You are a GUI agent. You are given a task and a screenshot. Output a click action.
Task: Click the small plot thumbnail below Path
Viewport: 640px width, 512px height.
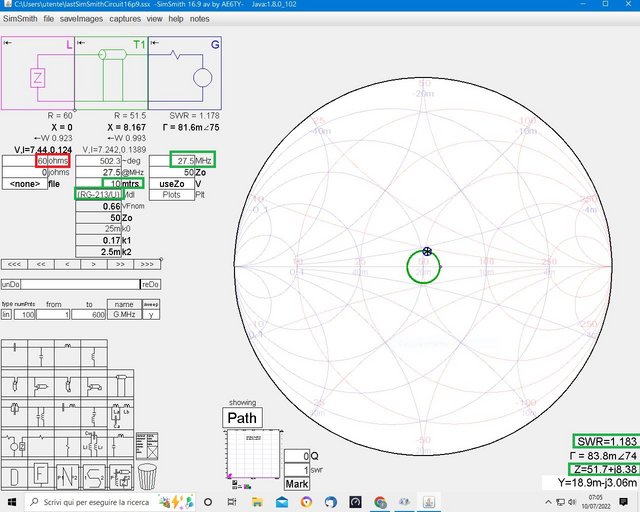(252, 454)
